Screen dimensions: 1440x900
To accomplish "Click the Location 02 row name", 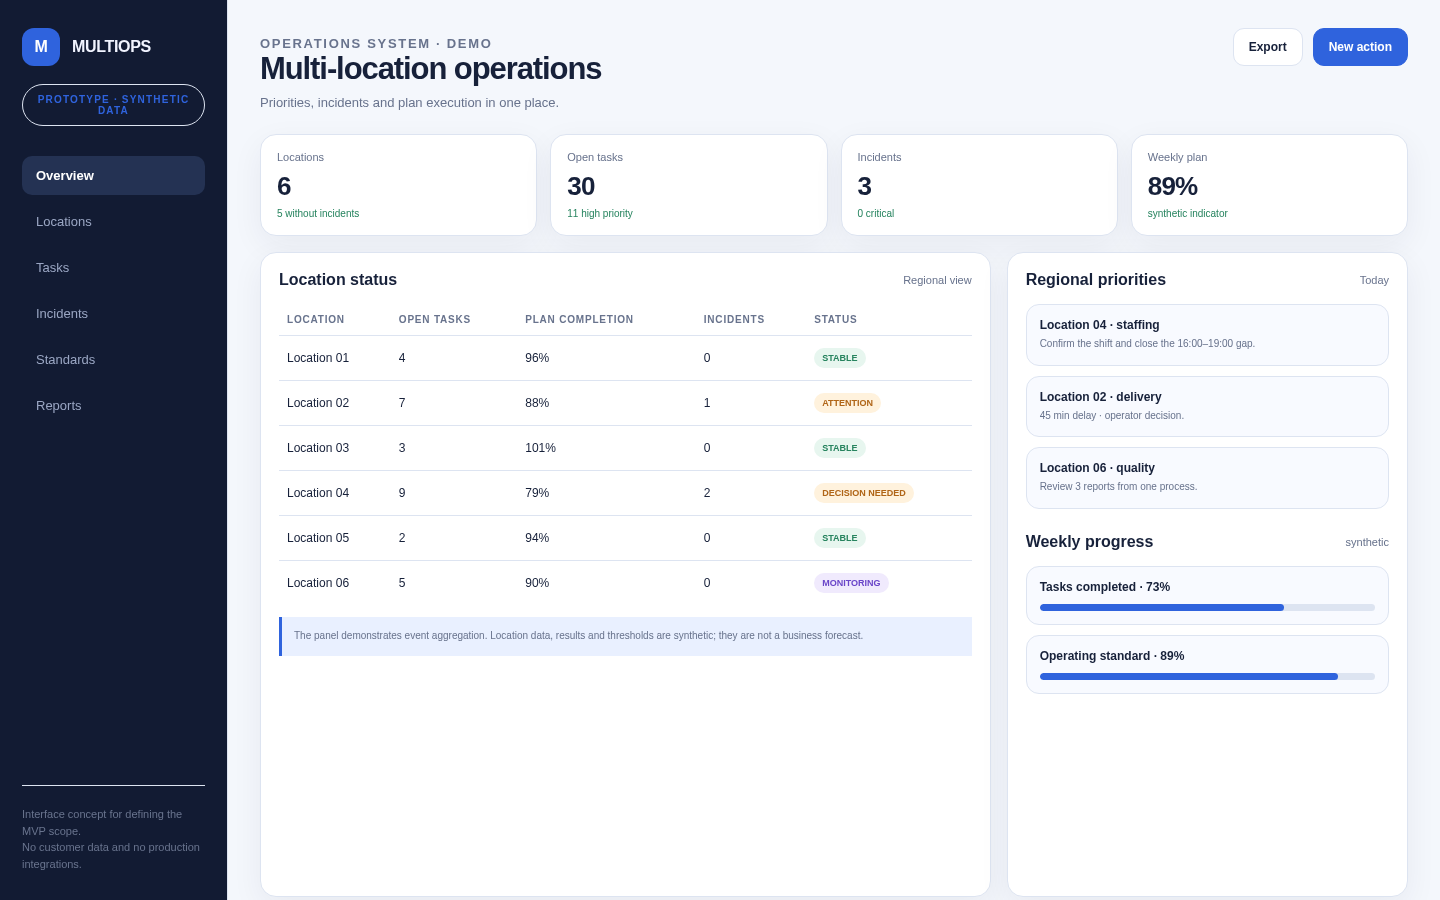I will (x=318, y=403).
